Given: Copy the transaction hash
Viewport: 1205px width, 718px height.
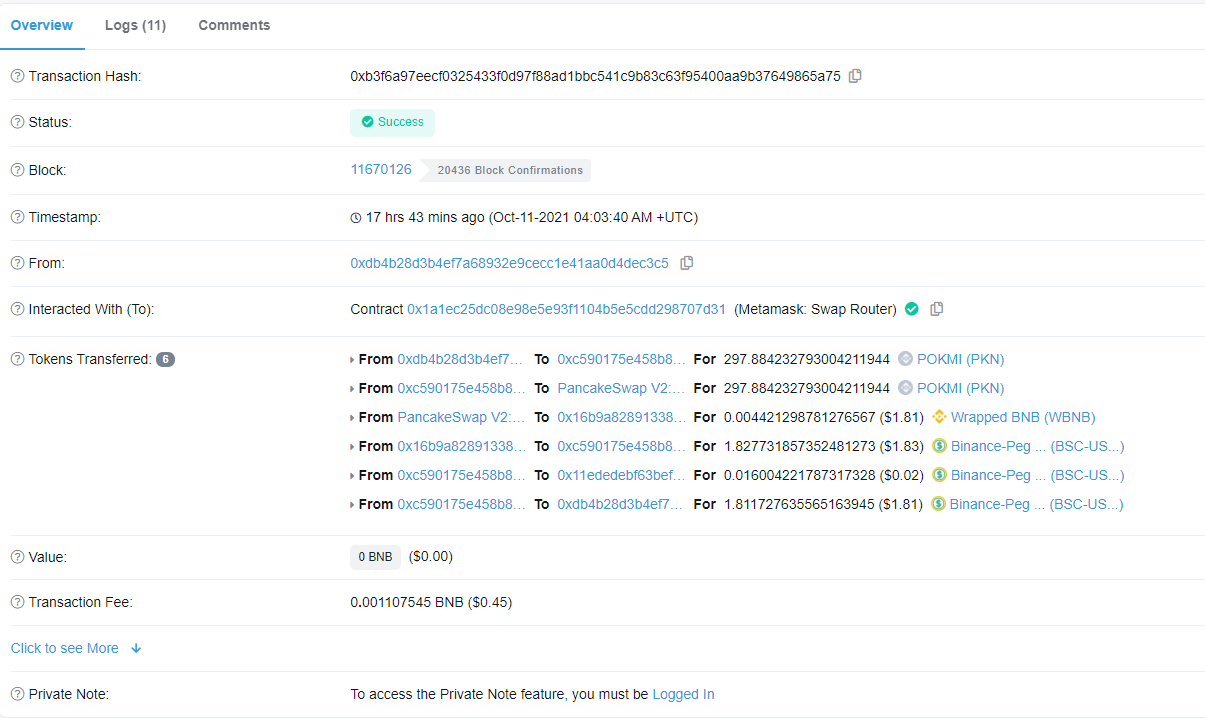Looking at the screenshot, I should pos(855,76).
